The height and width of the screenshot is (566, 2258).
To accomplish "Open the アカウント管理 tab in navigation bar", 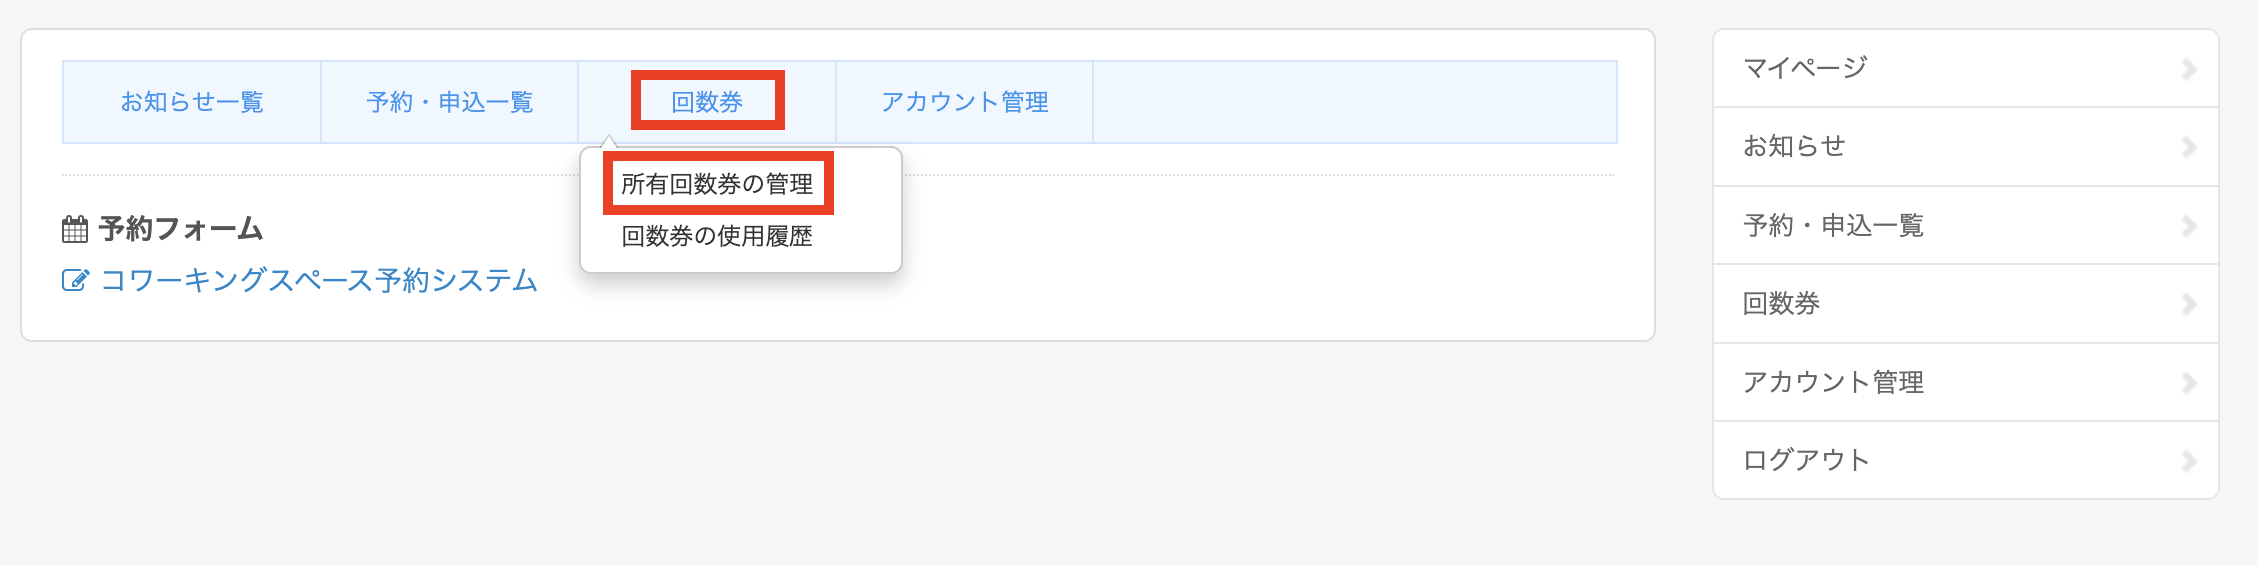I will (965, 102).
